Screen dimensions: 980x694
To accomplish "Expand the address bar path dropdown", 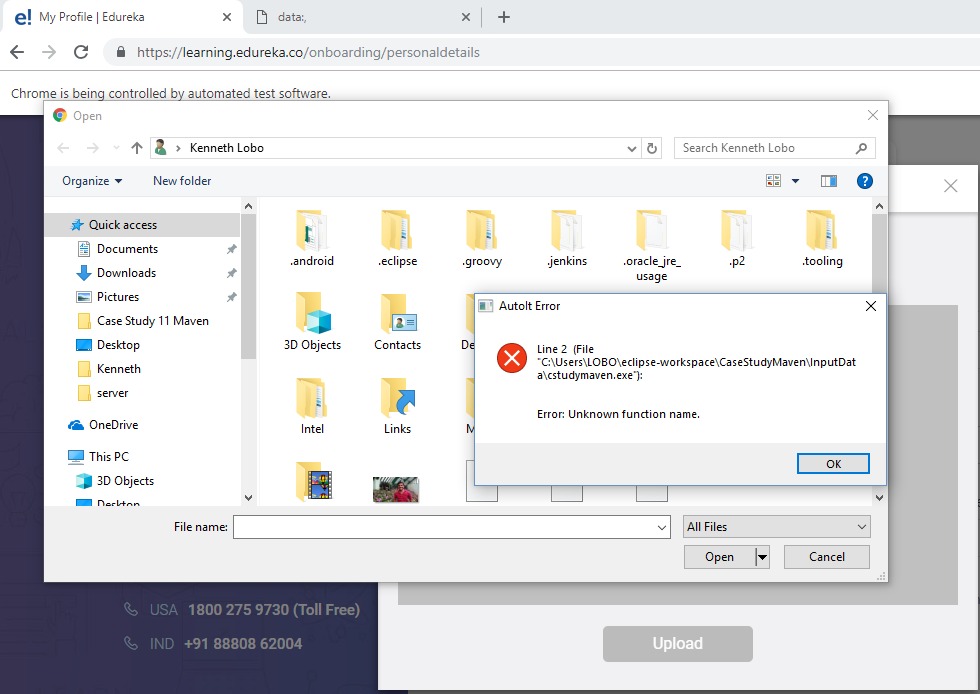I will (632, 148).
